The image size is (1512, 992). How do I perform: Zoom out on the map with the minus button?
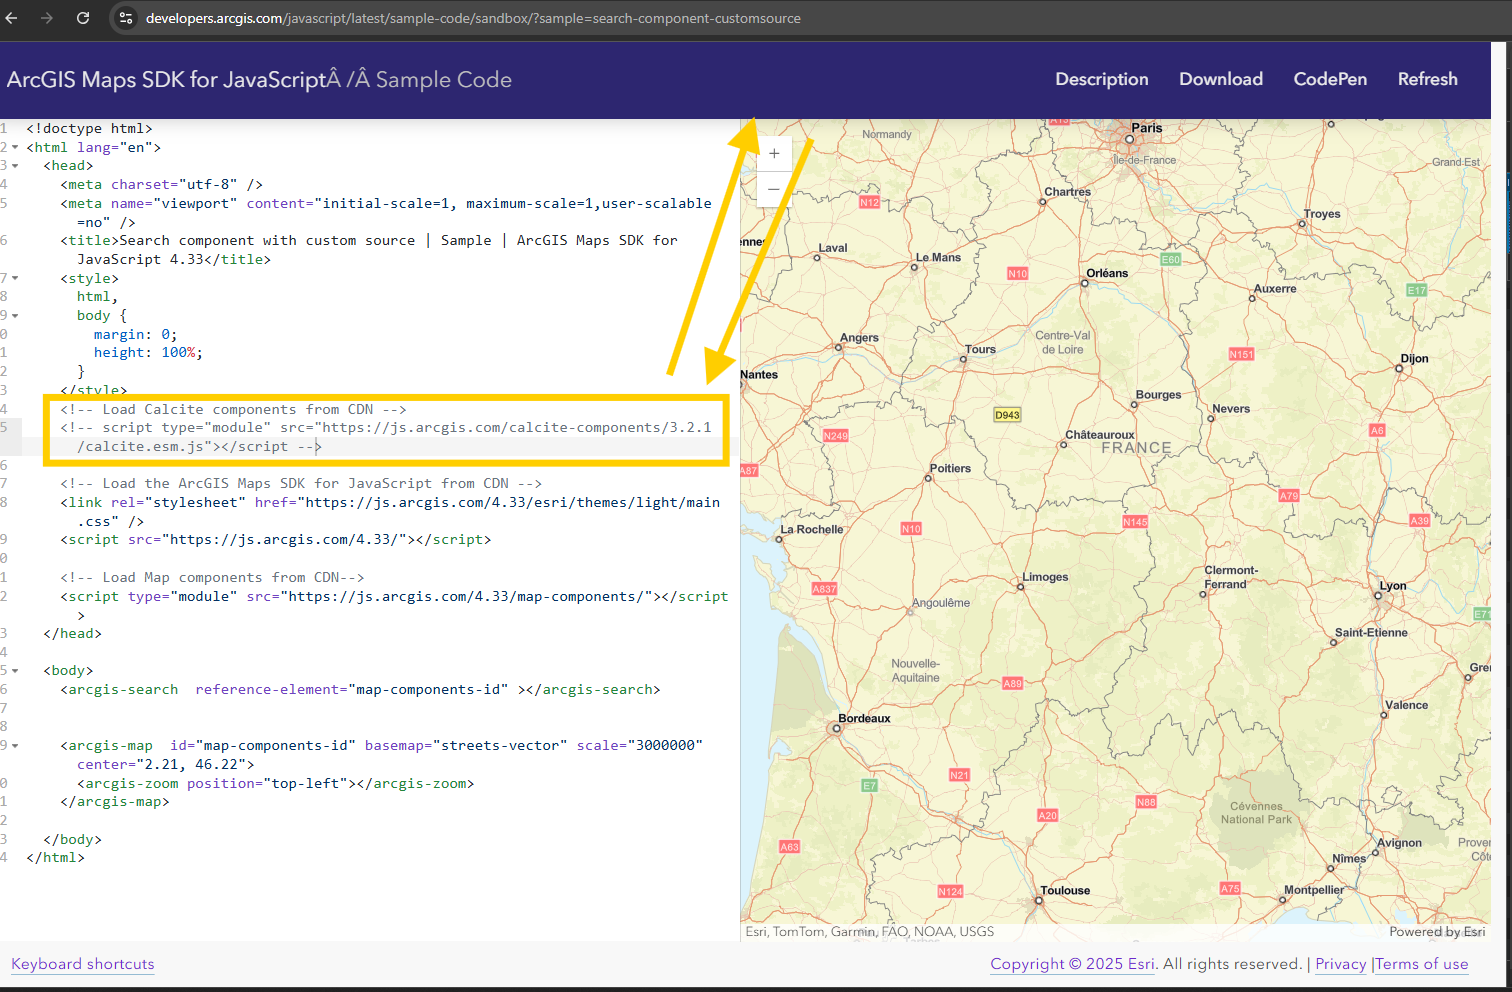pyautogui.click(x=774, y=189)
